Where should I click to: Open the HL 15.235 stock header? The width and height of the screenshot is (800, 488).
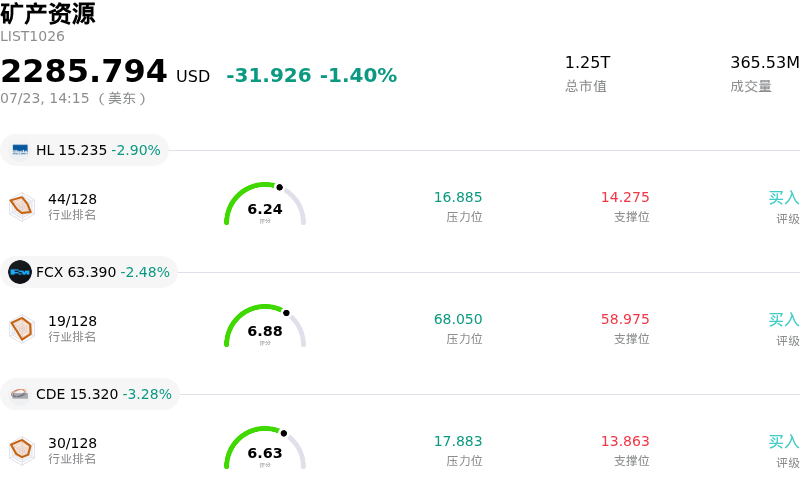[x=85, y=150]
